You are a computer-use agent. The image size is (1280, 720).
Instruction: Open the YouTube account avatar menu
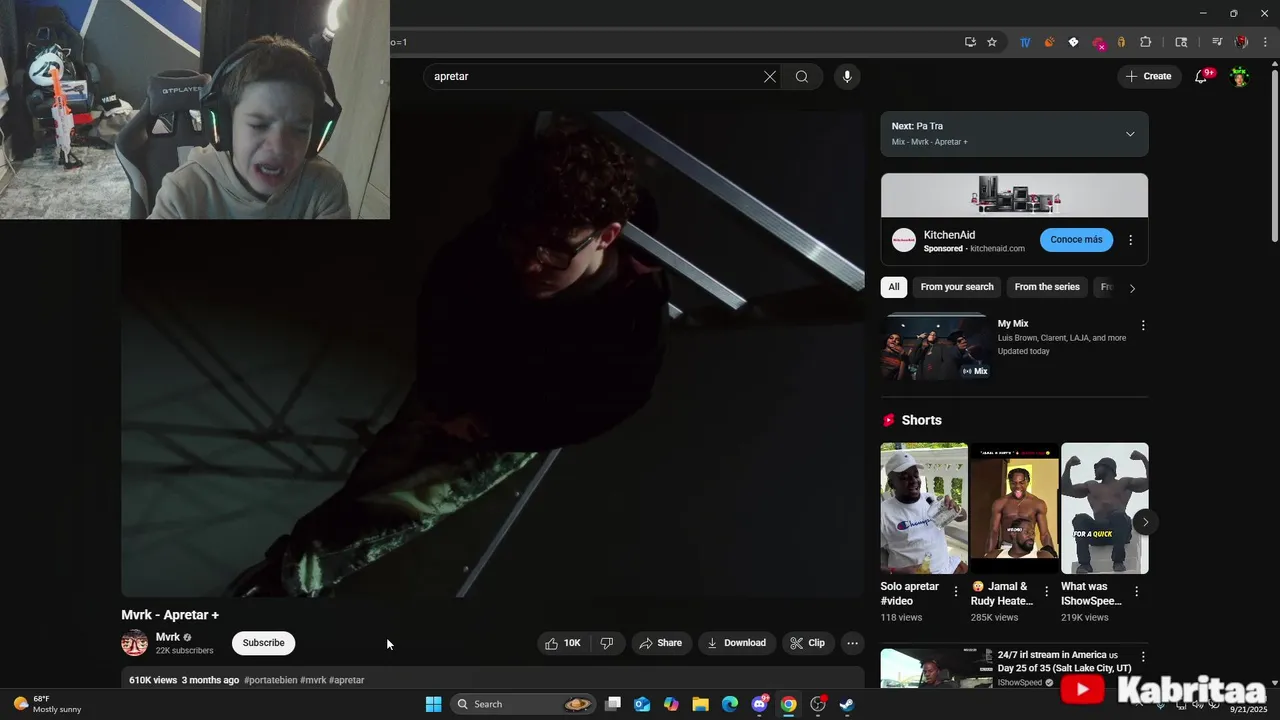[1240, 76]
